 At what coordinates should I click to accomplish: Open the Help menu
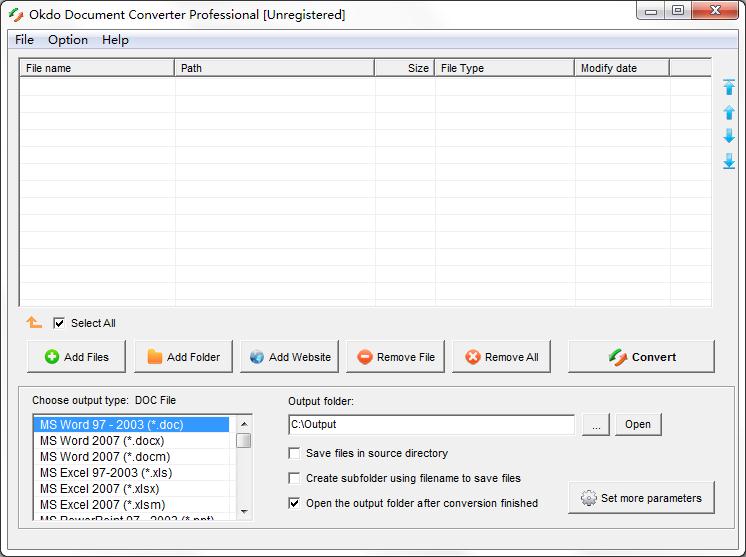tap(115, 40)
